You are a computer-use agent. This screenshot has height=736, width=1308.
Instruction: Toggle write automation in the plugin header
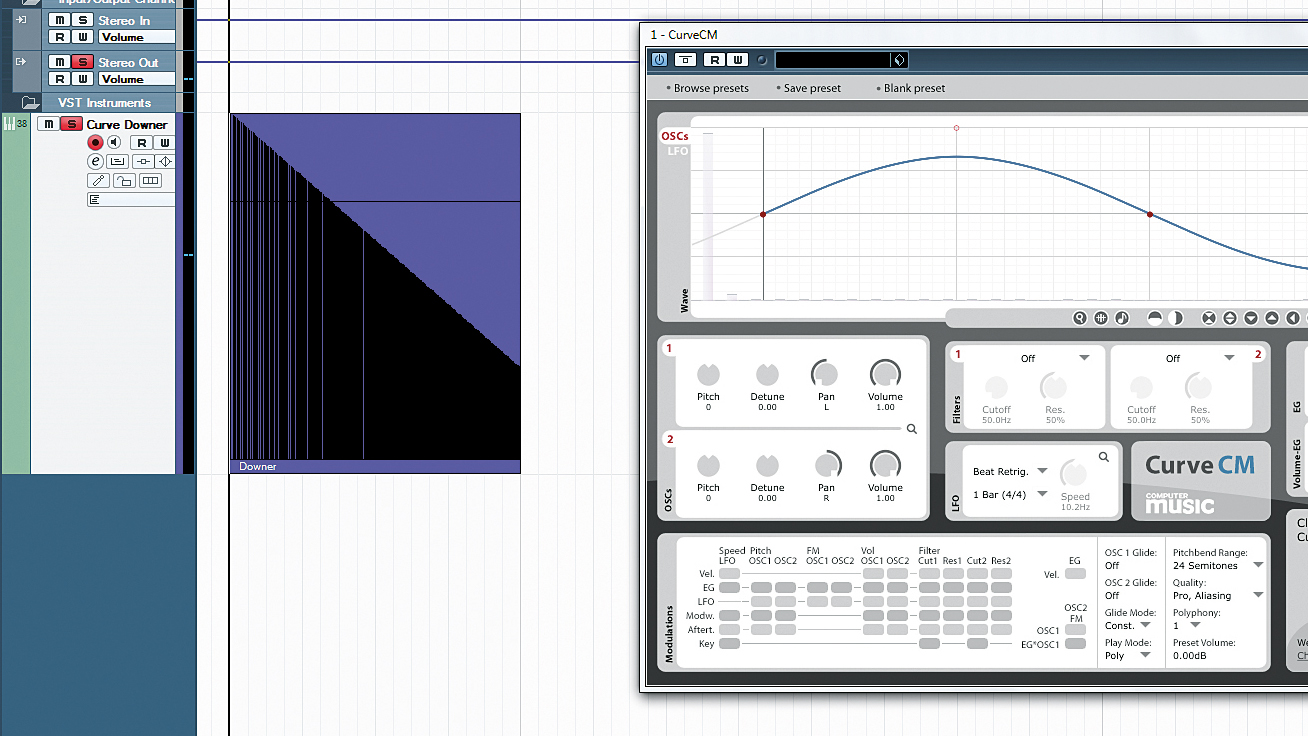(737, 60)
